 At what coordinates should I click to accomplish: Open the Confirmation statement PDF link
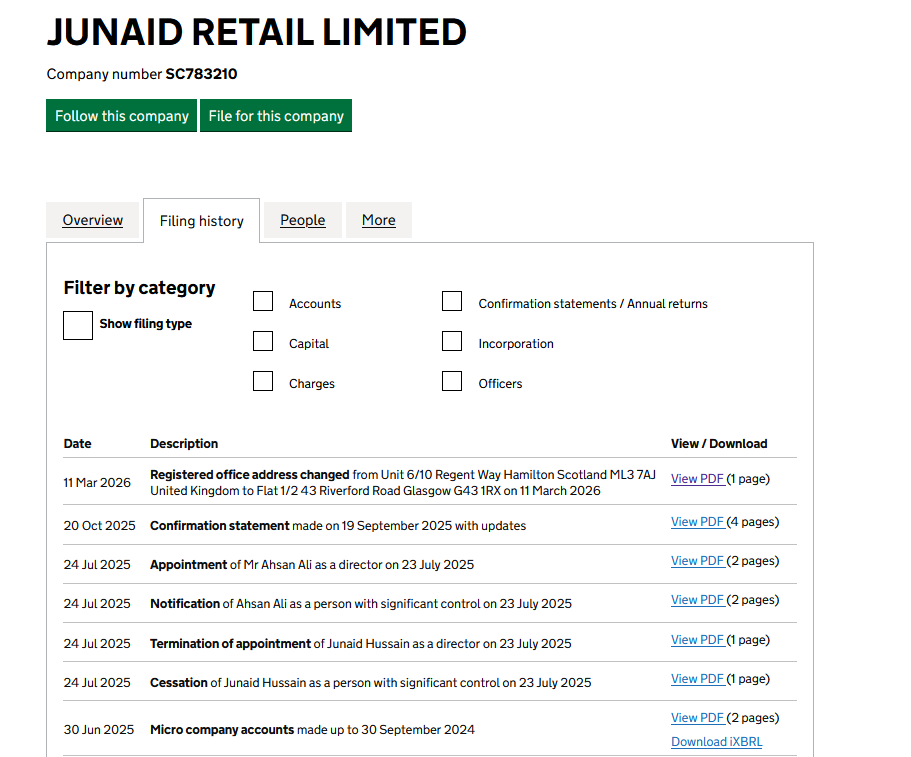click(697, 522)
